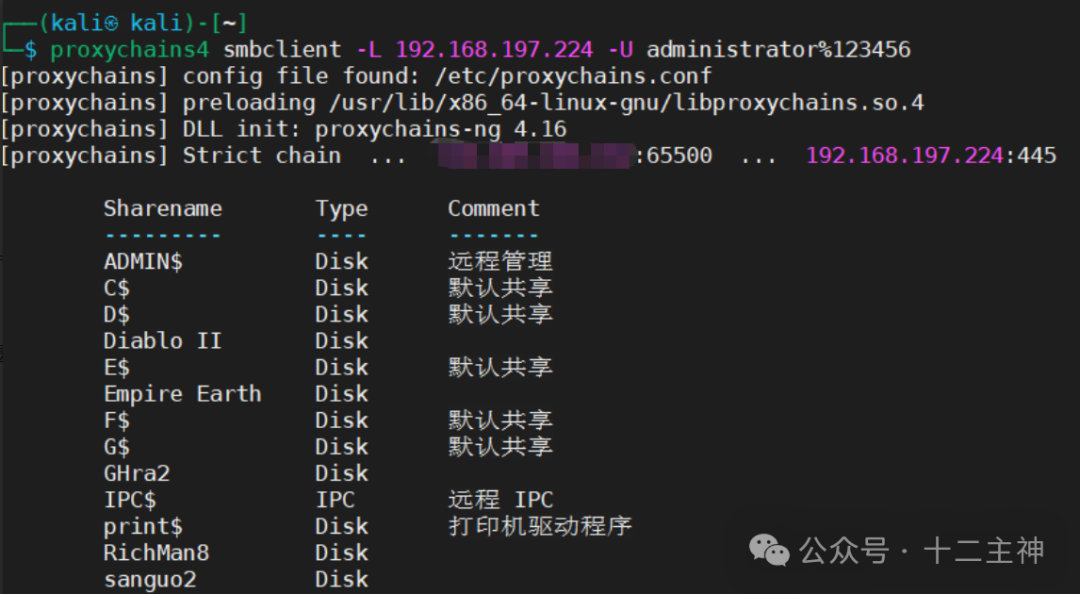Viewport: 1080px width, 594px height.
Task: Select the IPC$ share name
Action: pos(130,500)
